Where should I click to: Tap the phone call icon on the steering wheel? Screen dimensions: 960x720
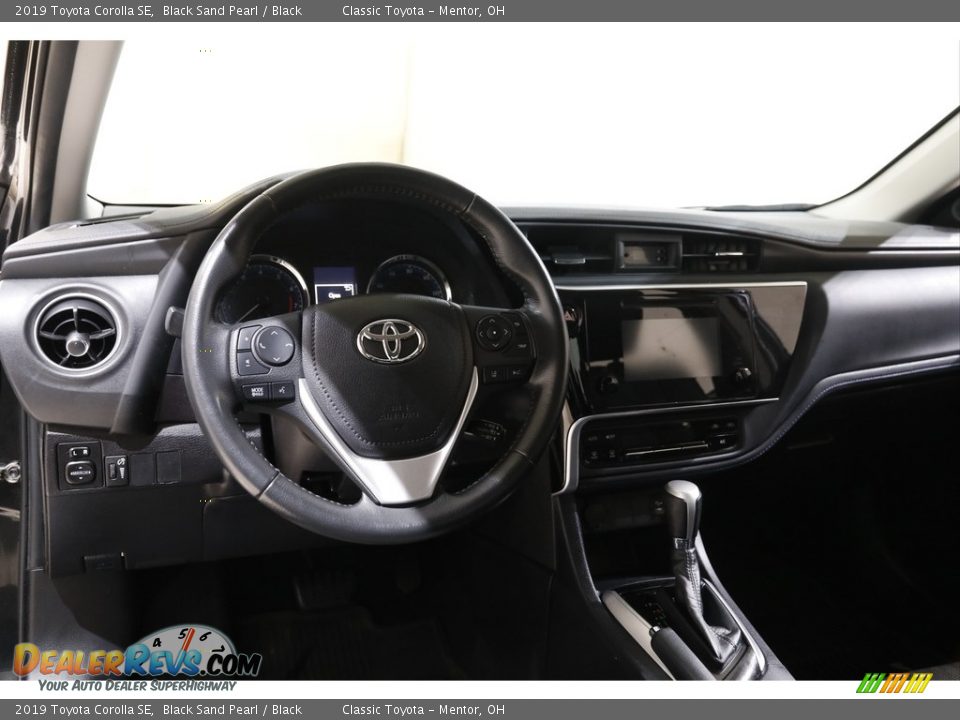pos(263,344)
